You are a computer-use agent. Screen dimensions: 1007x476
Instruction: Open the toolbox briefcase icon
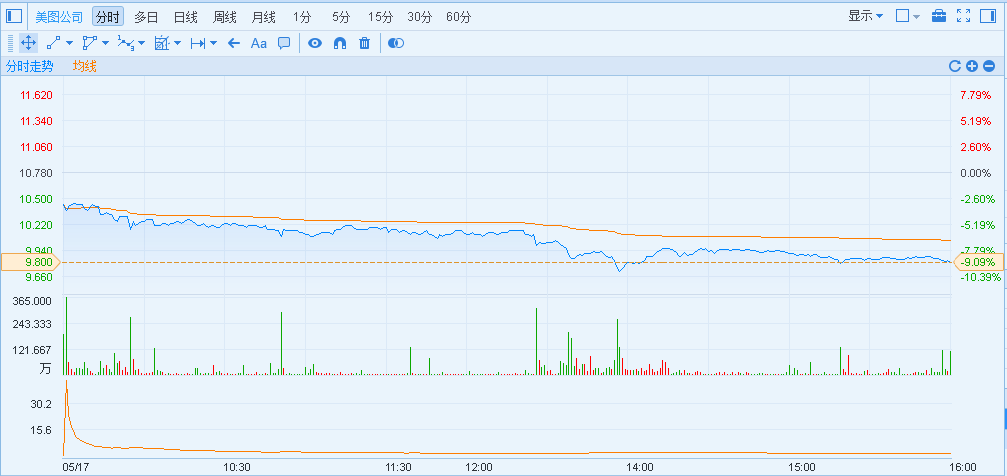939,16
